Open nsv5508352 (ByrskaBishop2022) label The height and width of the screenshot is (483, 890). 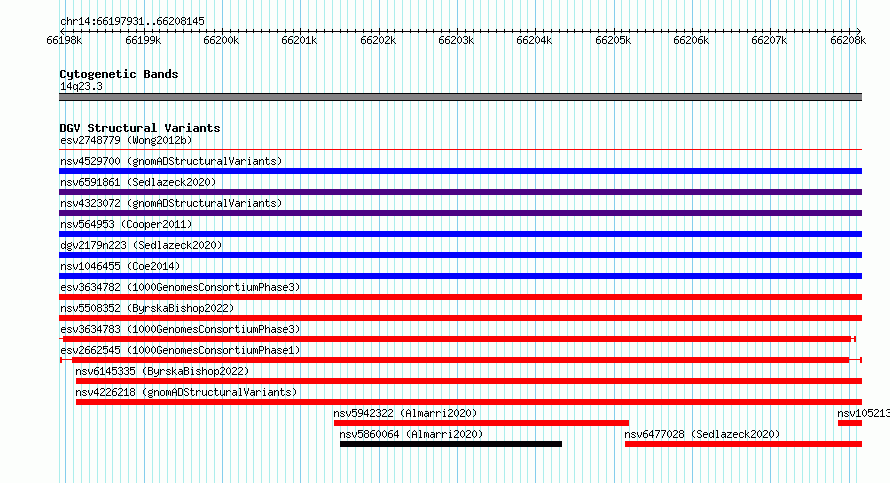[x=147, y=308]
